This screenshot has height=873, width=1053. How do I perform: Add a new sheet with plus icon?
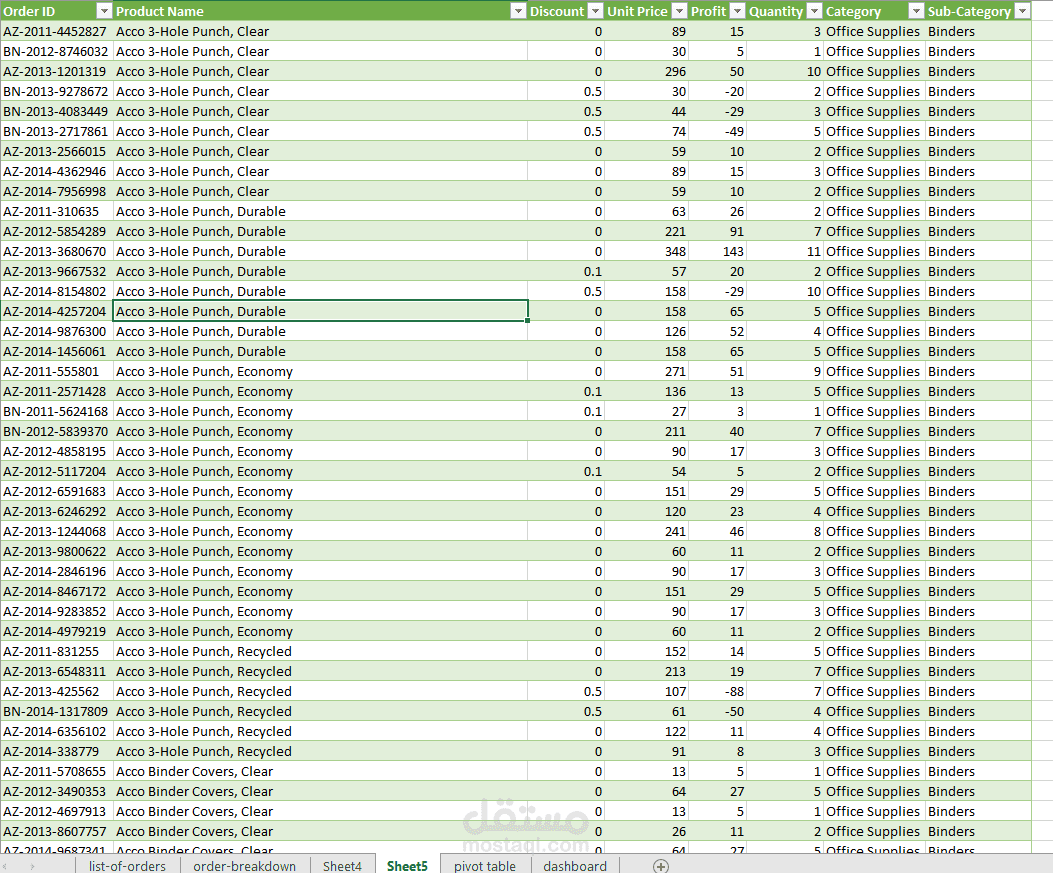click(661, 866)
